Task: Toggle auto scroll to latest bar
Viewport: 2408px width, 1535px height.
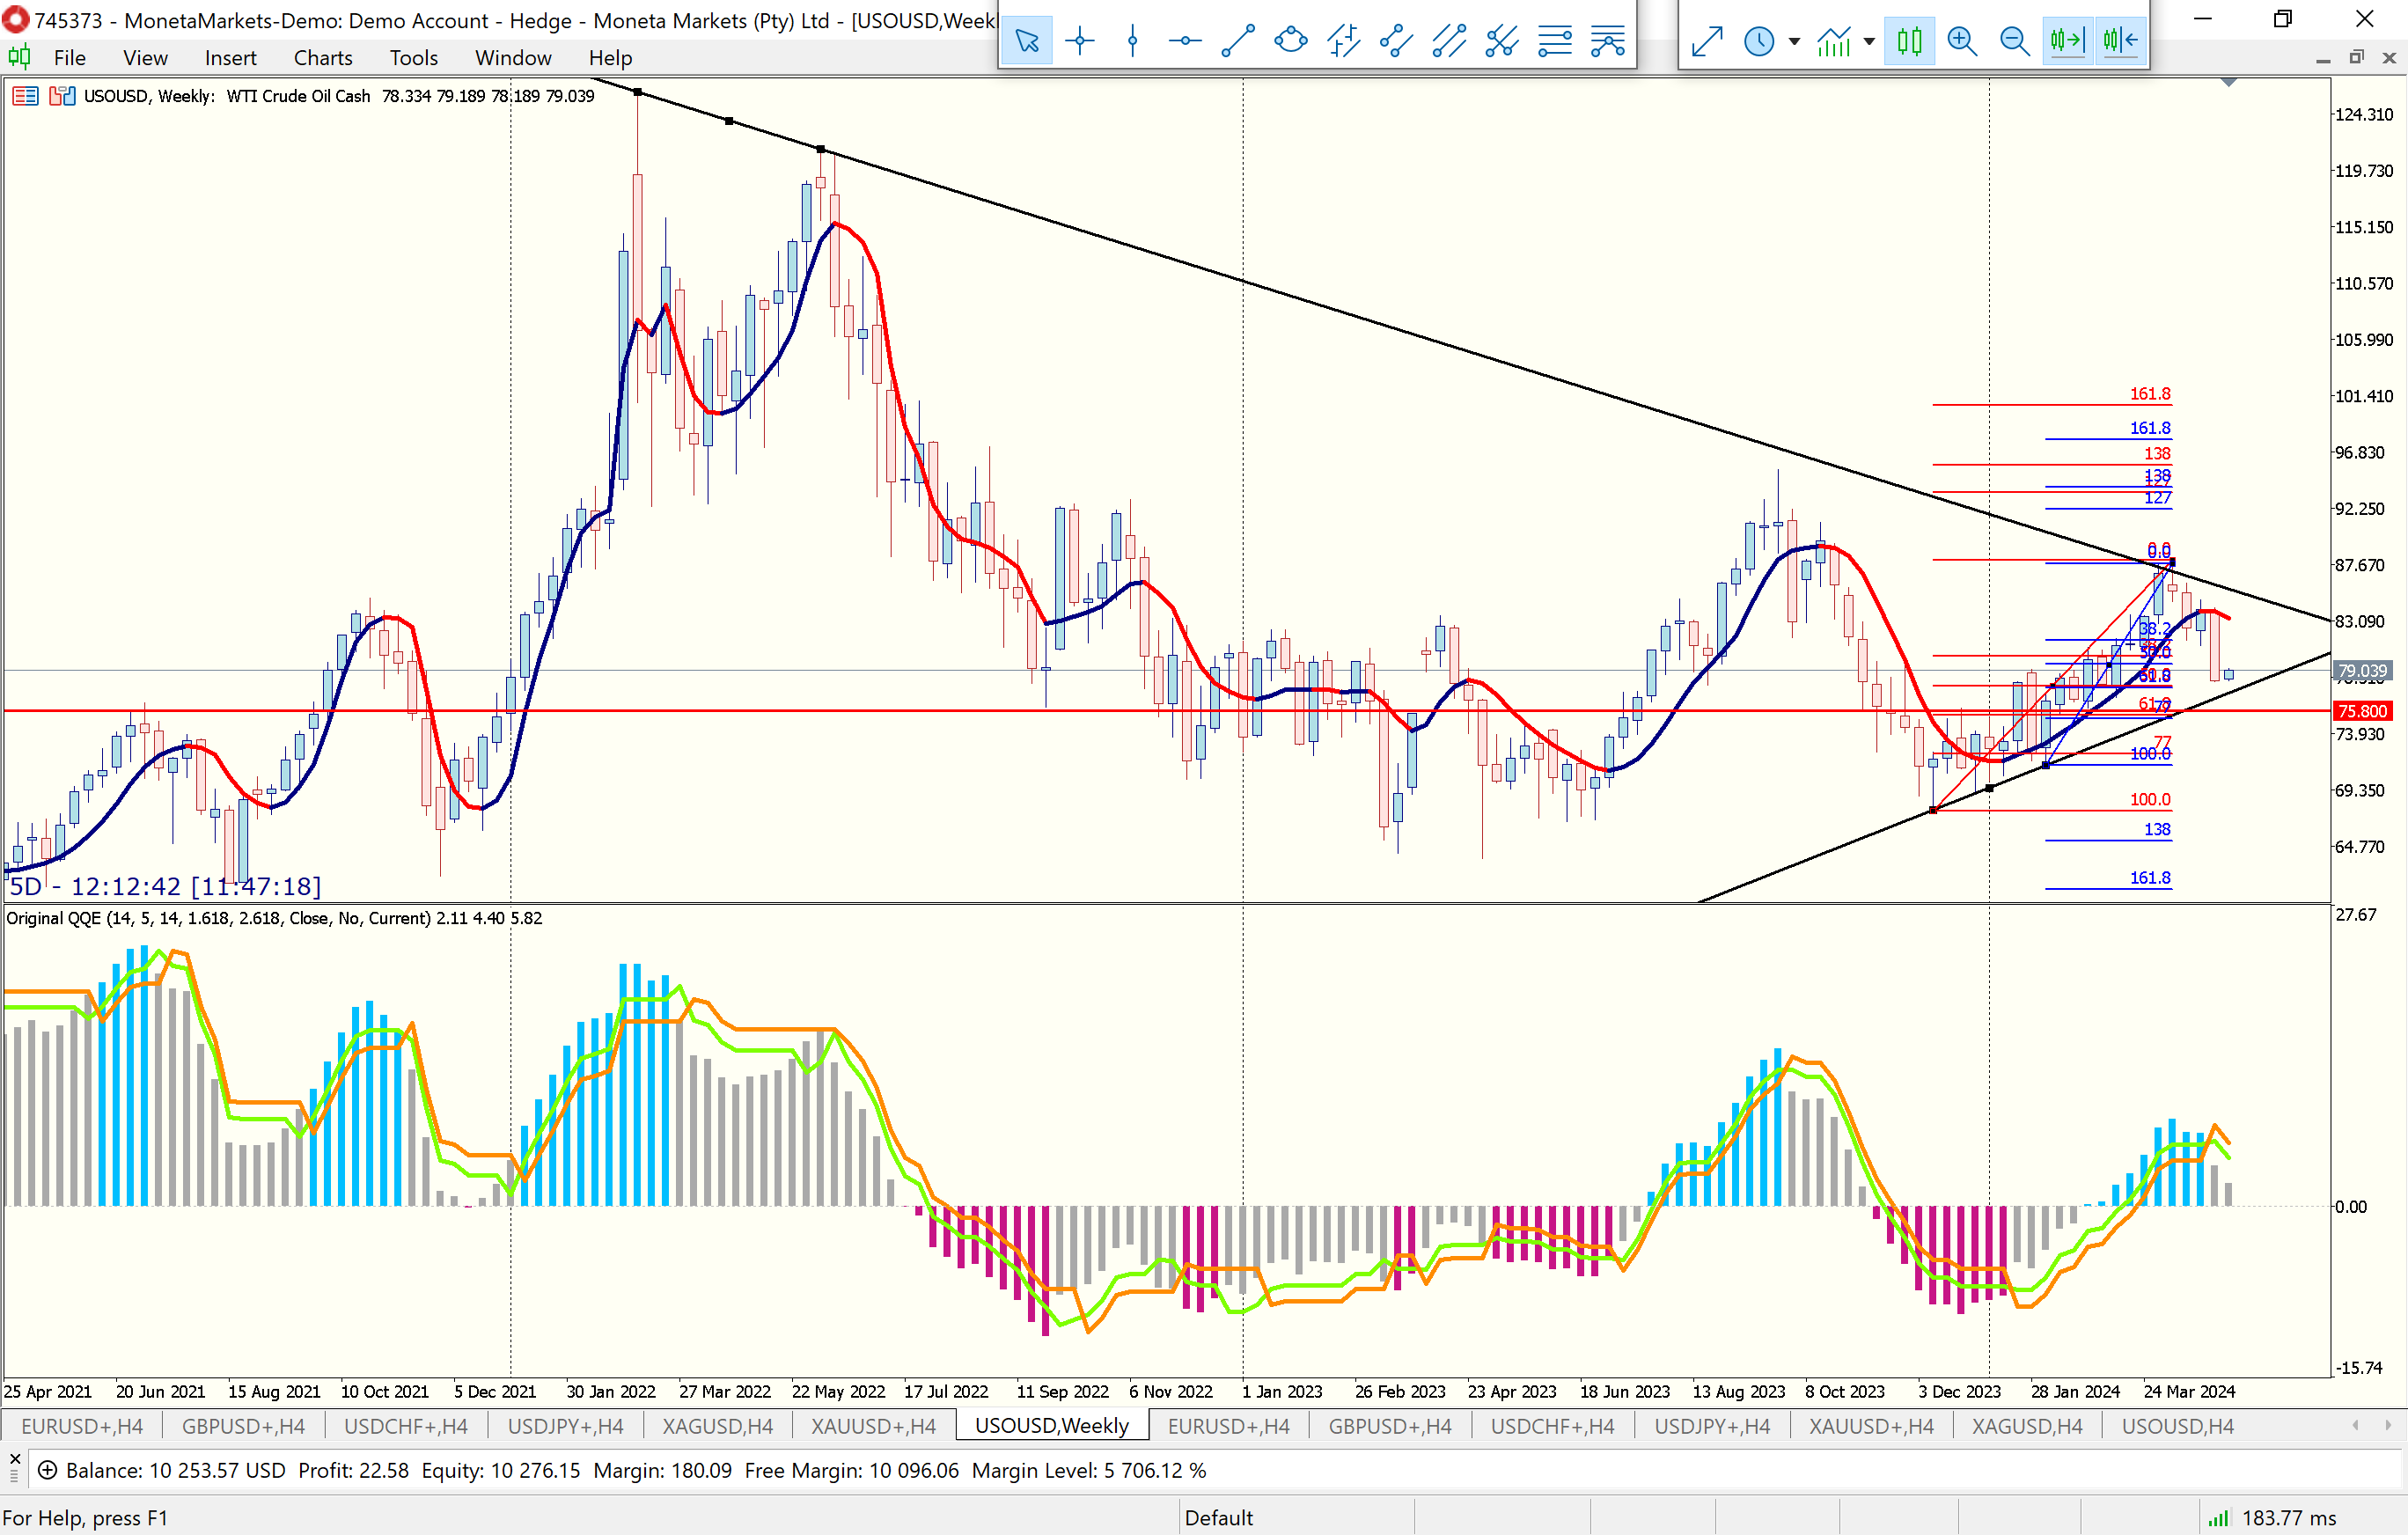Action: coord(2067,41)
